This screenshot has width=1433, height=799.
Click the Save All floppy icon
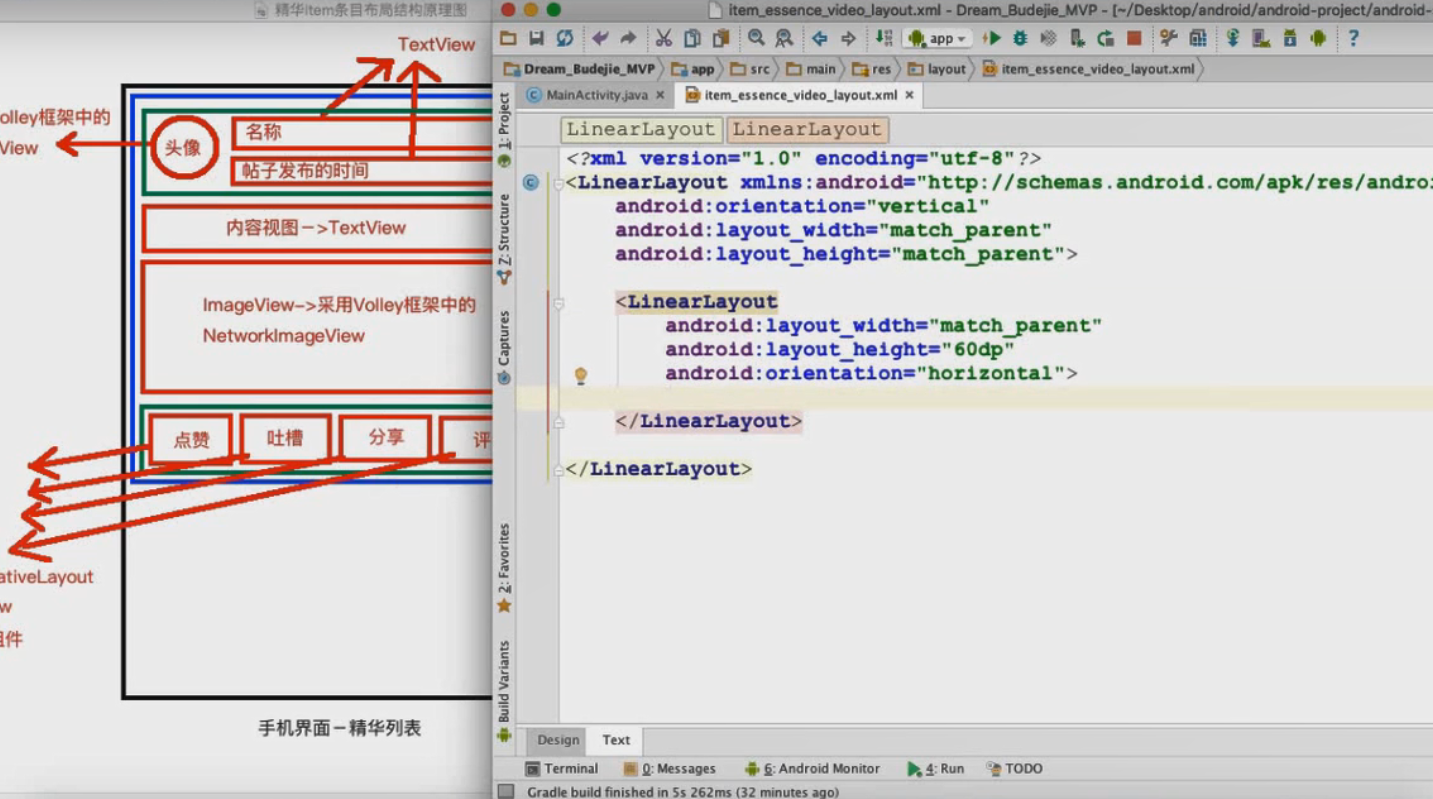click(x=537, y=38)
